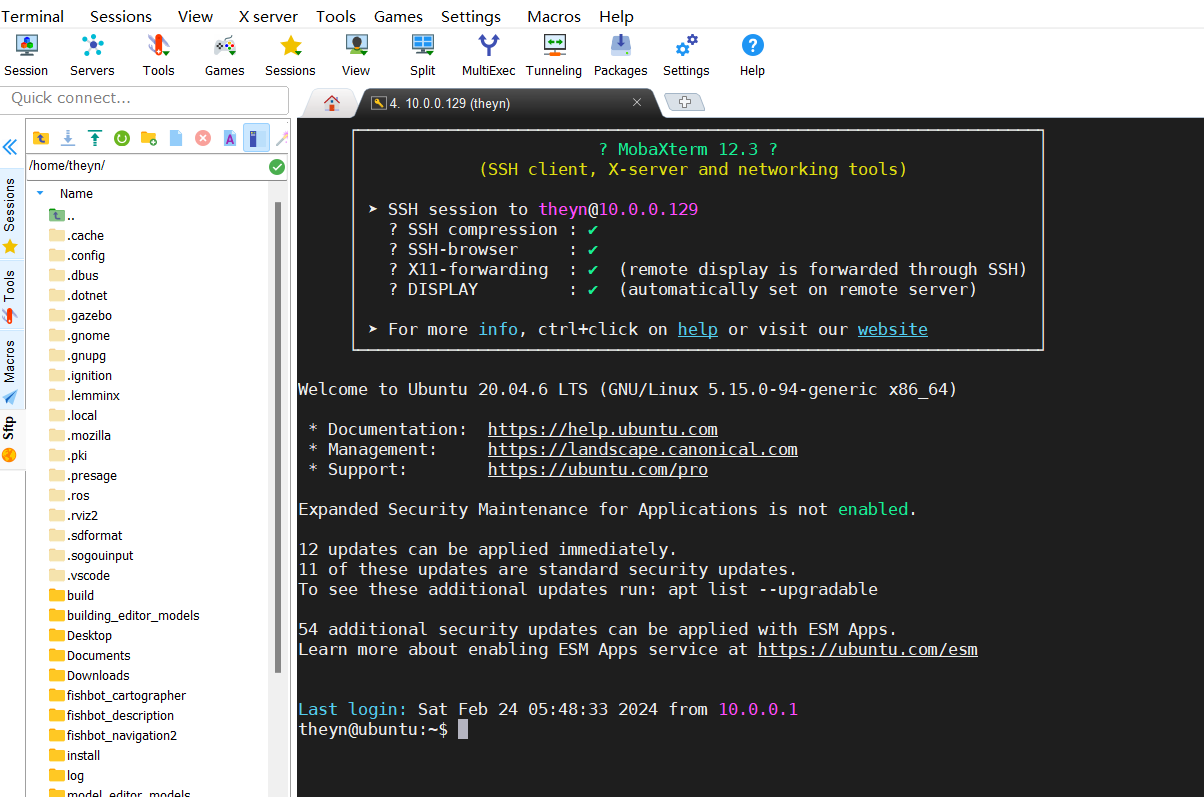The width and height of the screenshot is (1204, 797).
Task: Open the Session toolbar button
Action: pyautogui.click(x=26, y=55)
